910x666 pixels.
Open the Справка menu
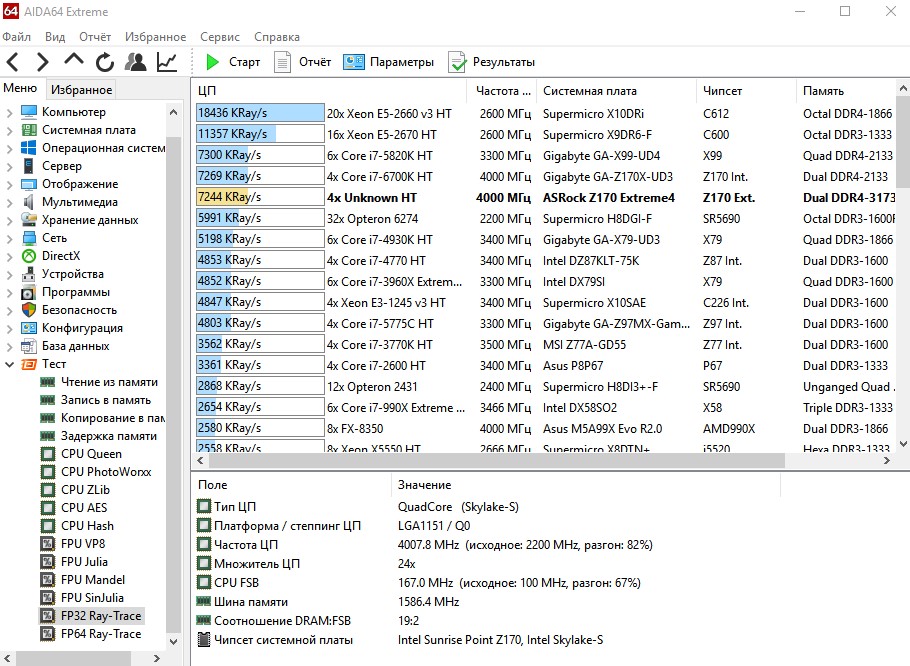pyautogui.click(x=277, y=37)
